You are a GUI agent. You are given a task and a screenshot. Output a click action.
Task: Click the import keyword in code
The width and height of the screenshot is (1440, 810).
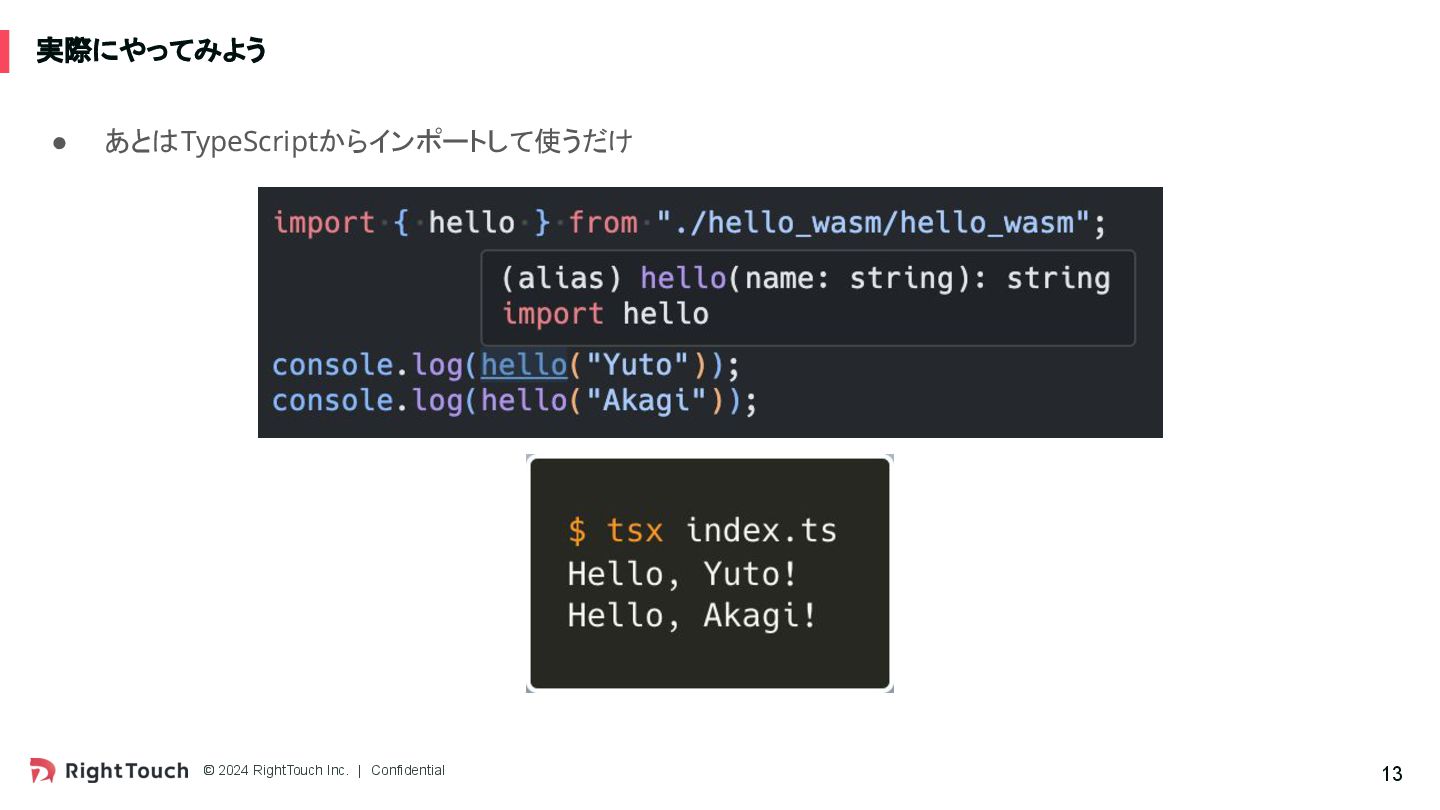coord(324,223)
